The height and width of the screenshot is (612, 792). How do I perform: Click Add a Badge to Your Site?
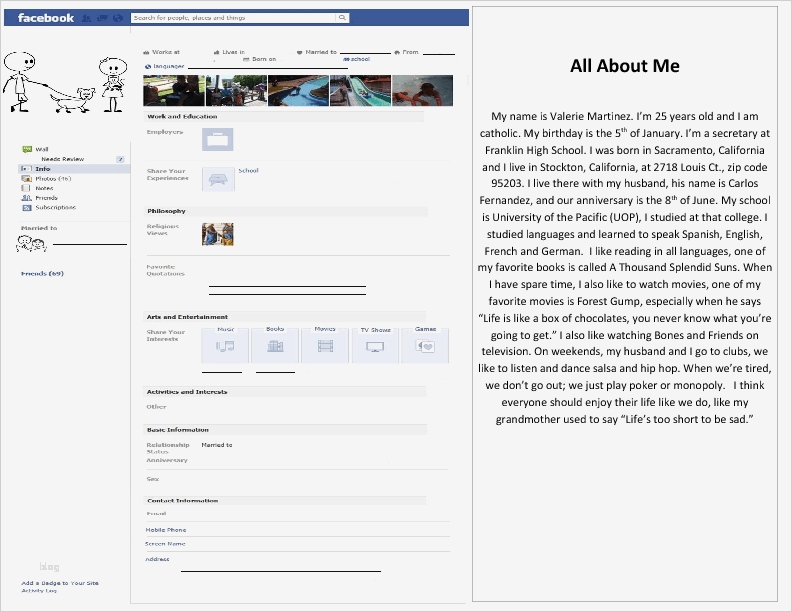[x=60, y=583]
